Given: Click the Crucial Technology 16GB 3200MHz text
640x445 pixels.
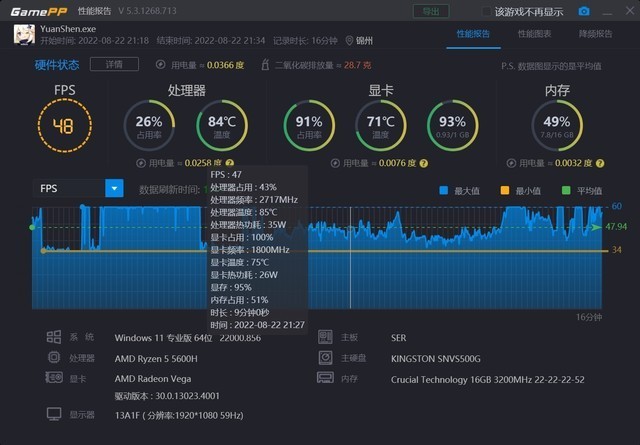Looking at the screenshot, I should [x=487, y=380].
